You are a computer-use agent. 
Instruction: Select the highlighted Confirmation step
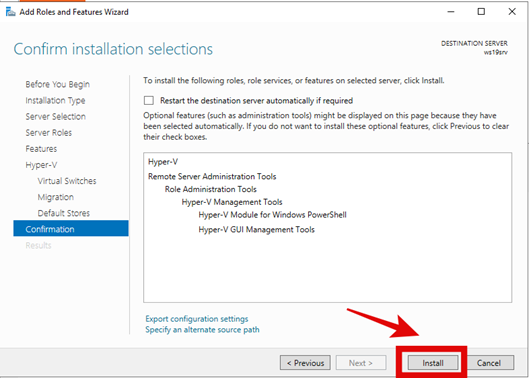pyautogui.click(x=71, y=229)
